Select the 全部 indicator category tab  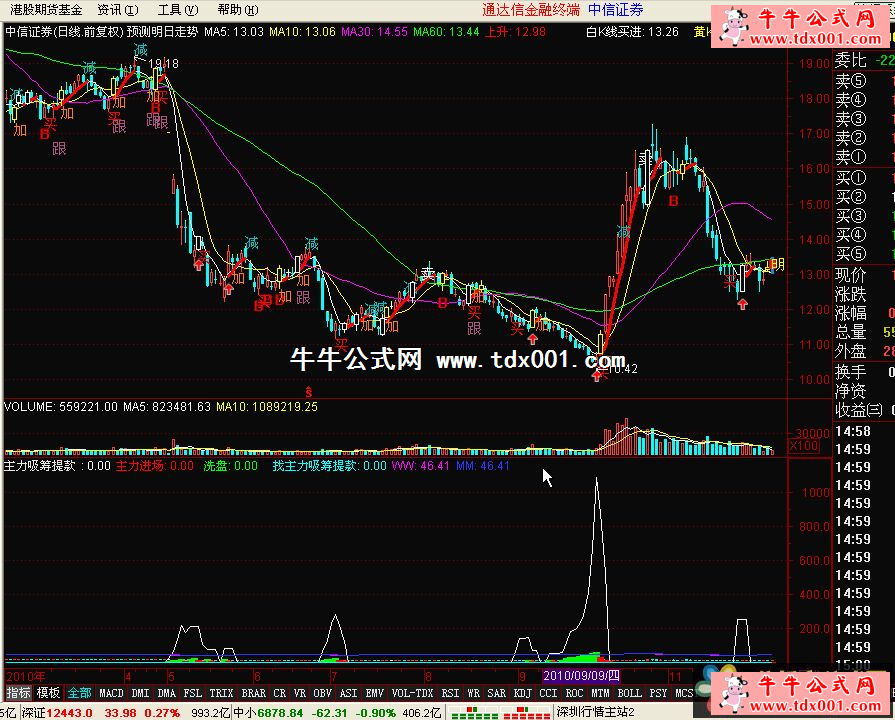(x=79, y=693)
